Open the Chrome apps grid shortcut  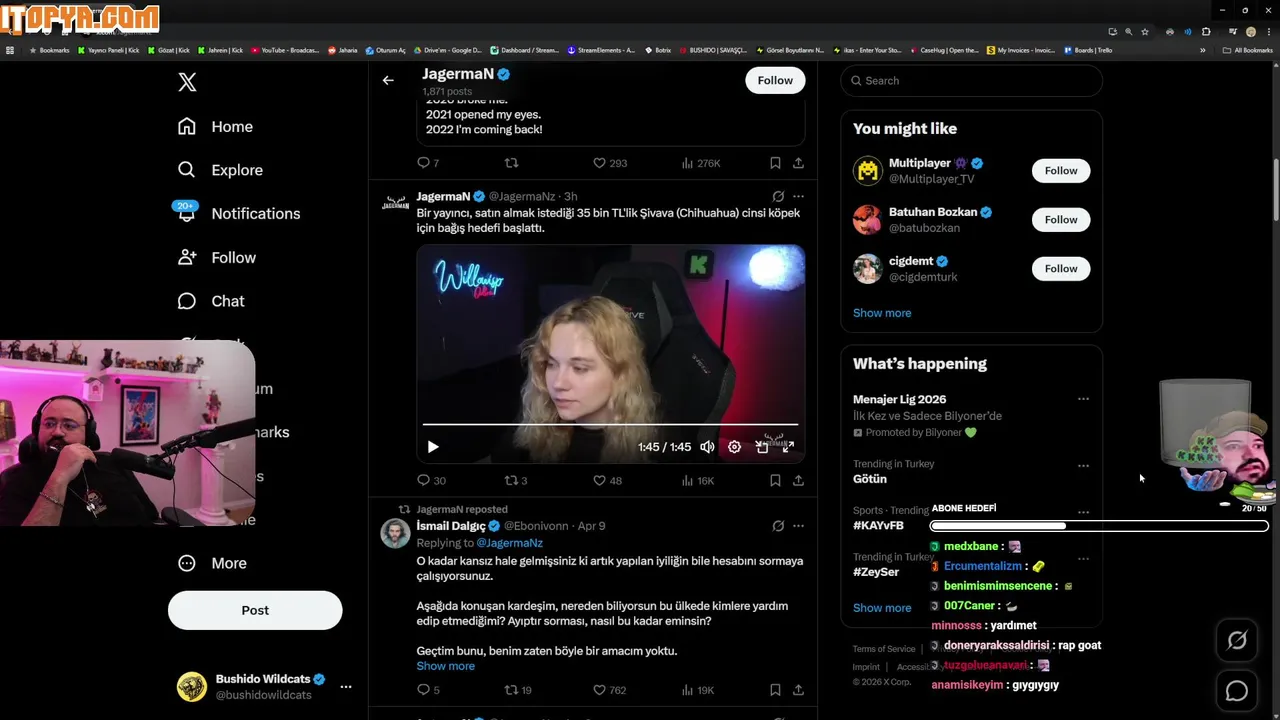click(x=11, y=50)
